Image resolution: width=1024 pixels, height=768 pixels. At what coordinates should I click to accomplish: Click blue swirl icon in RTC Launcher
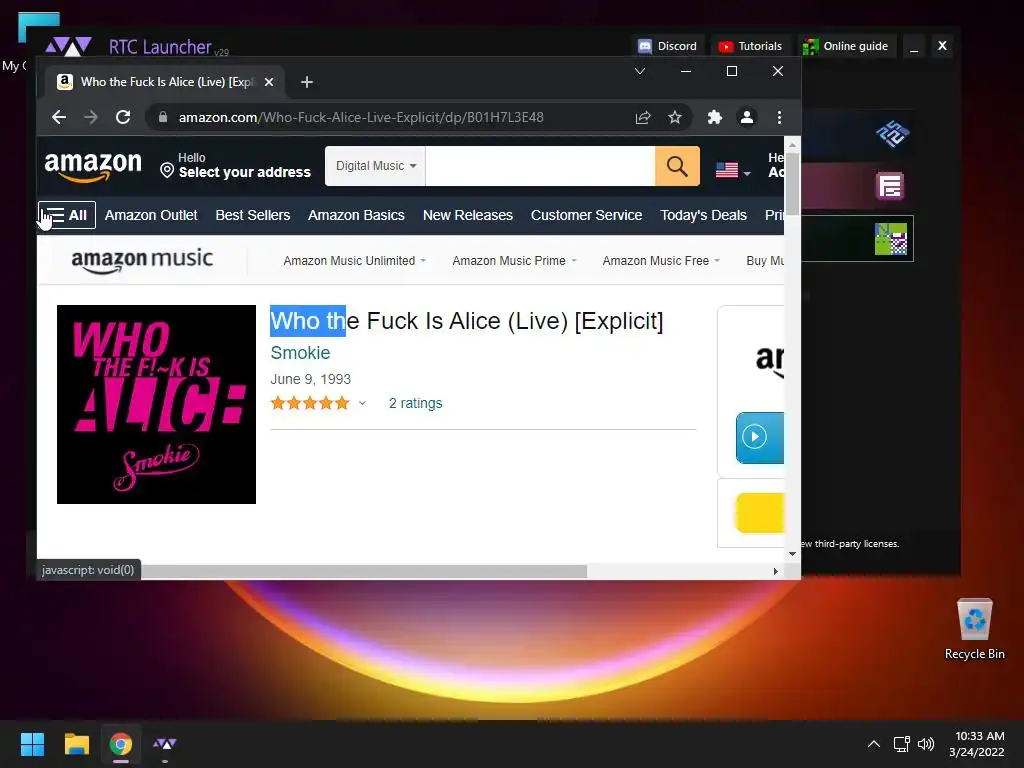(892, 133)
